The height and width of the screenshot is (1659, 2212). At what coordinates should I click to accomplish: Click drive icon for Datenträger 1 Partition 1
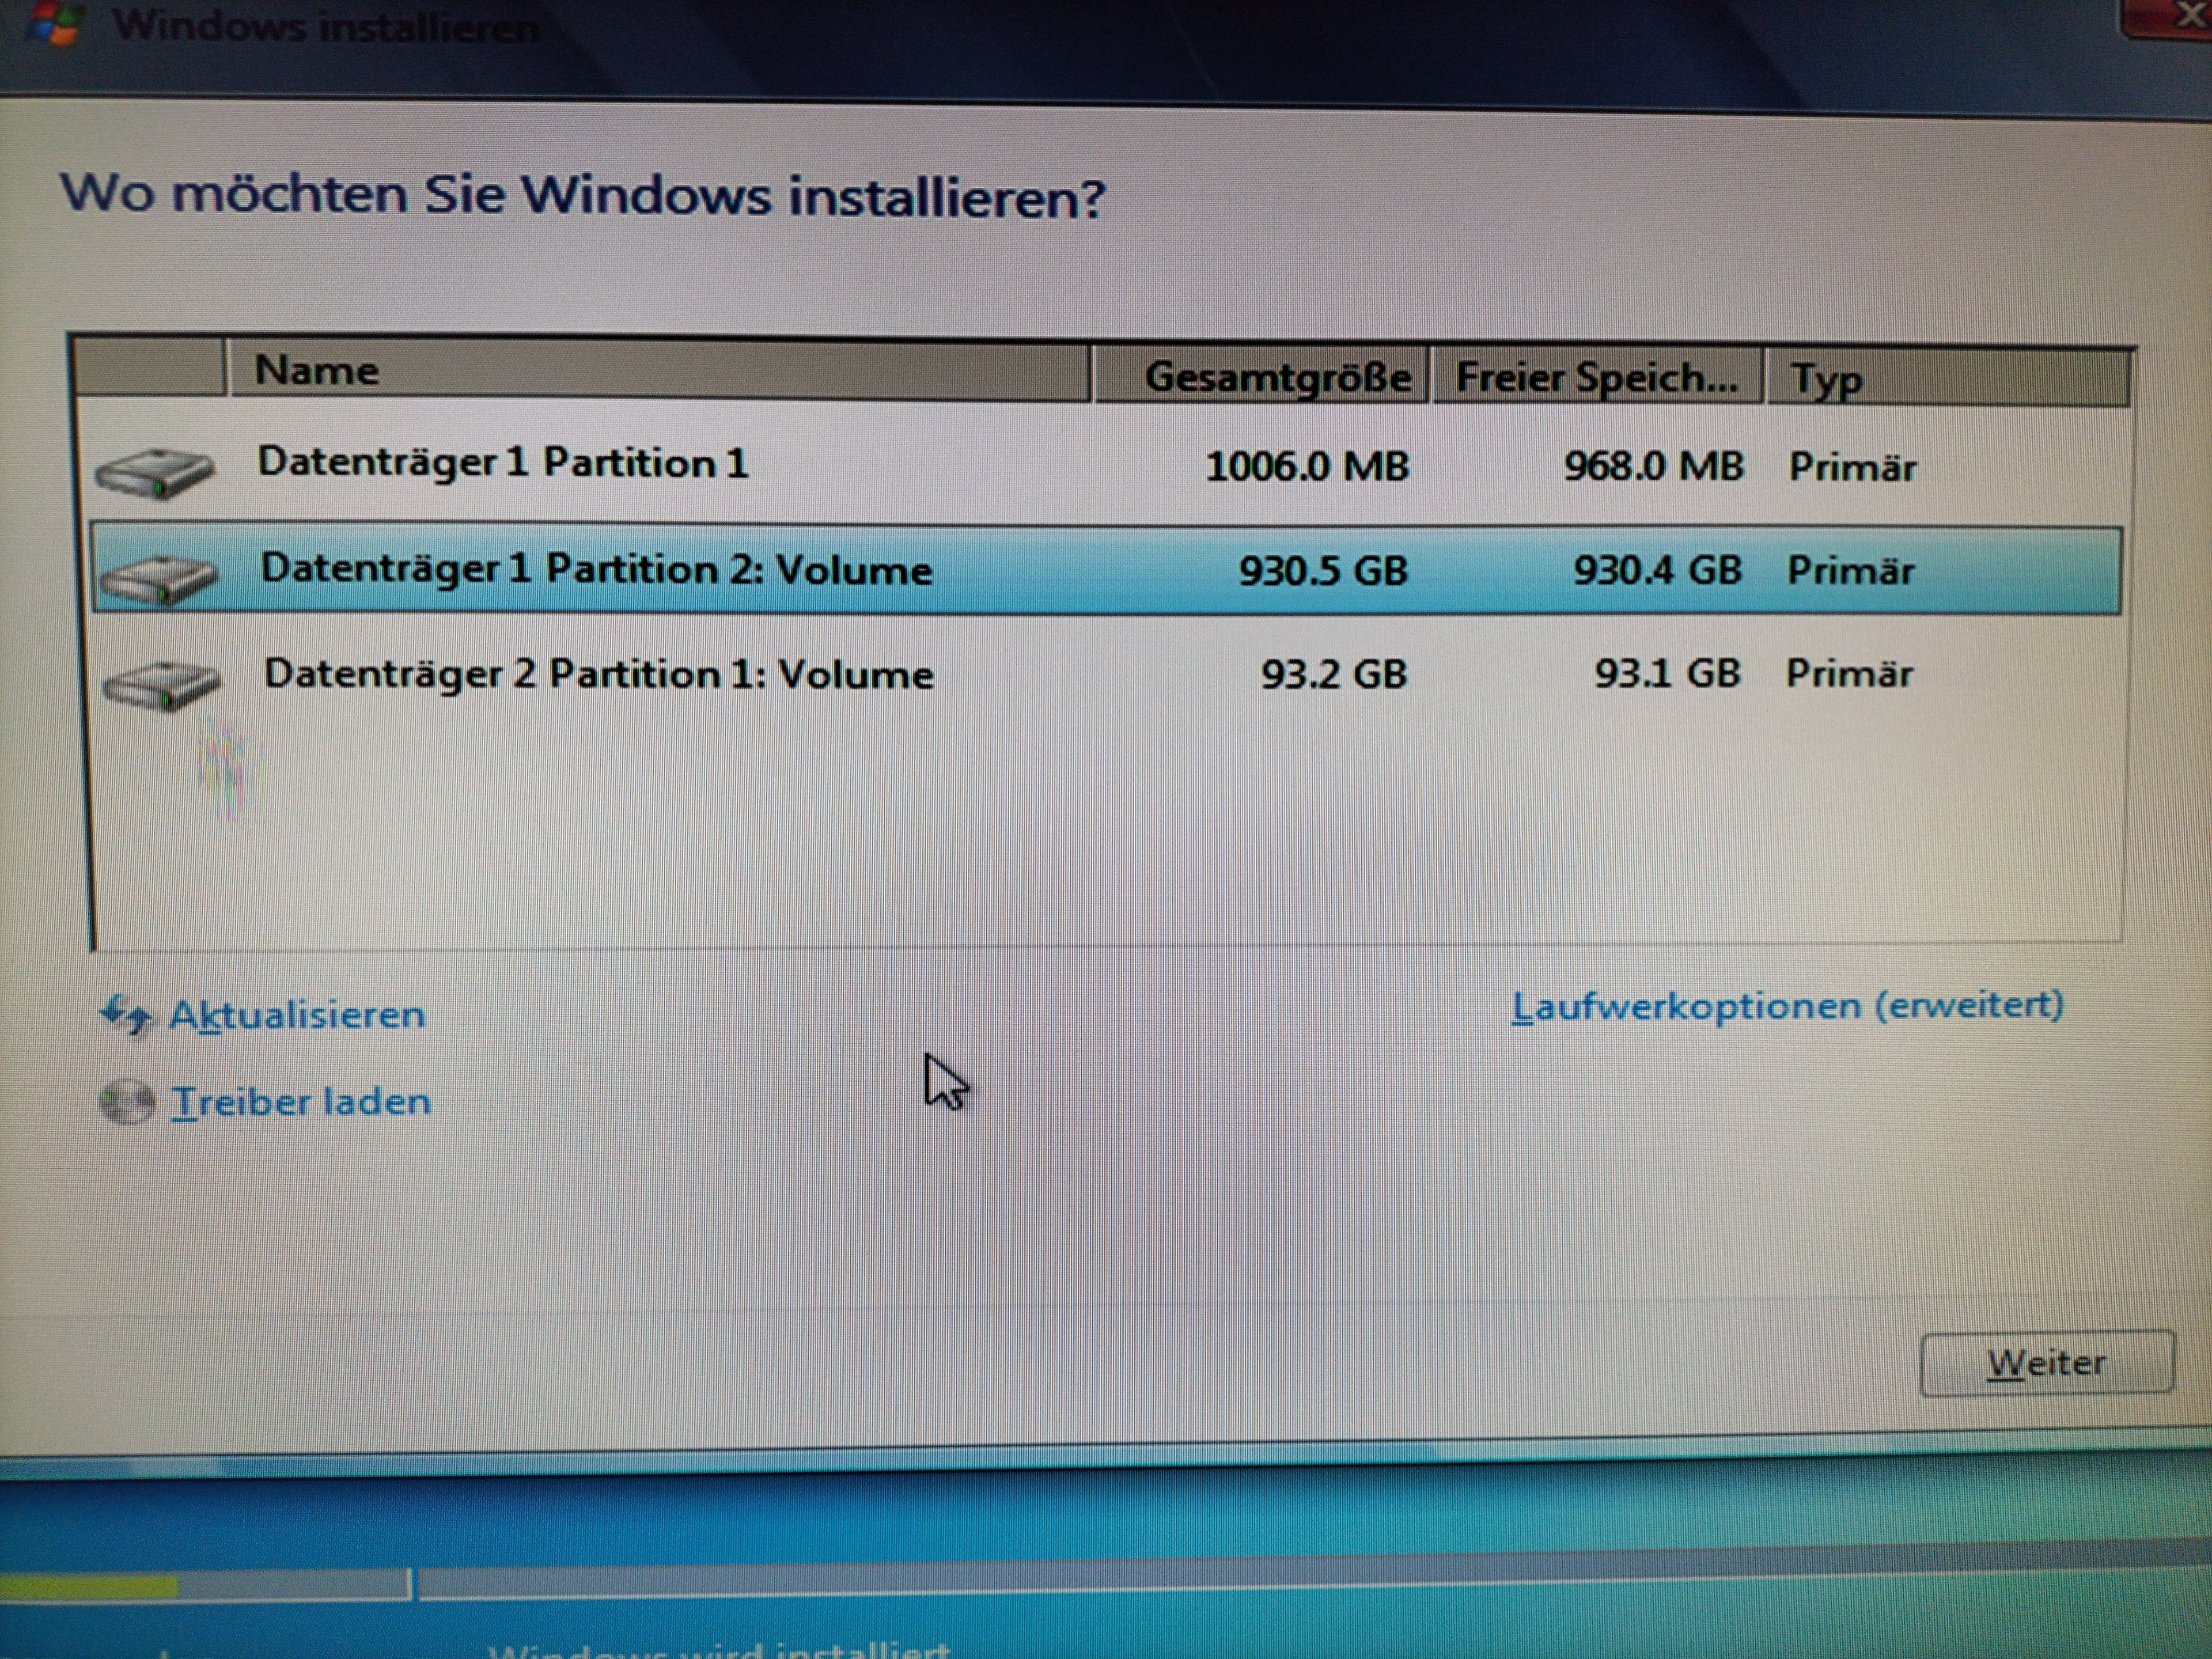[155, 473]
